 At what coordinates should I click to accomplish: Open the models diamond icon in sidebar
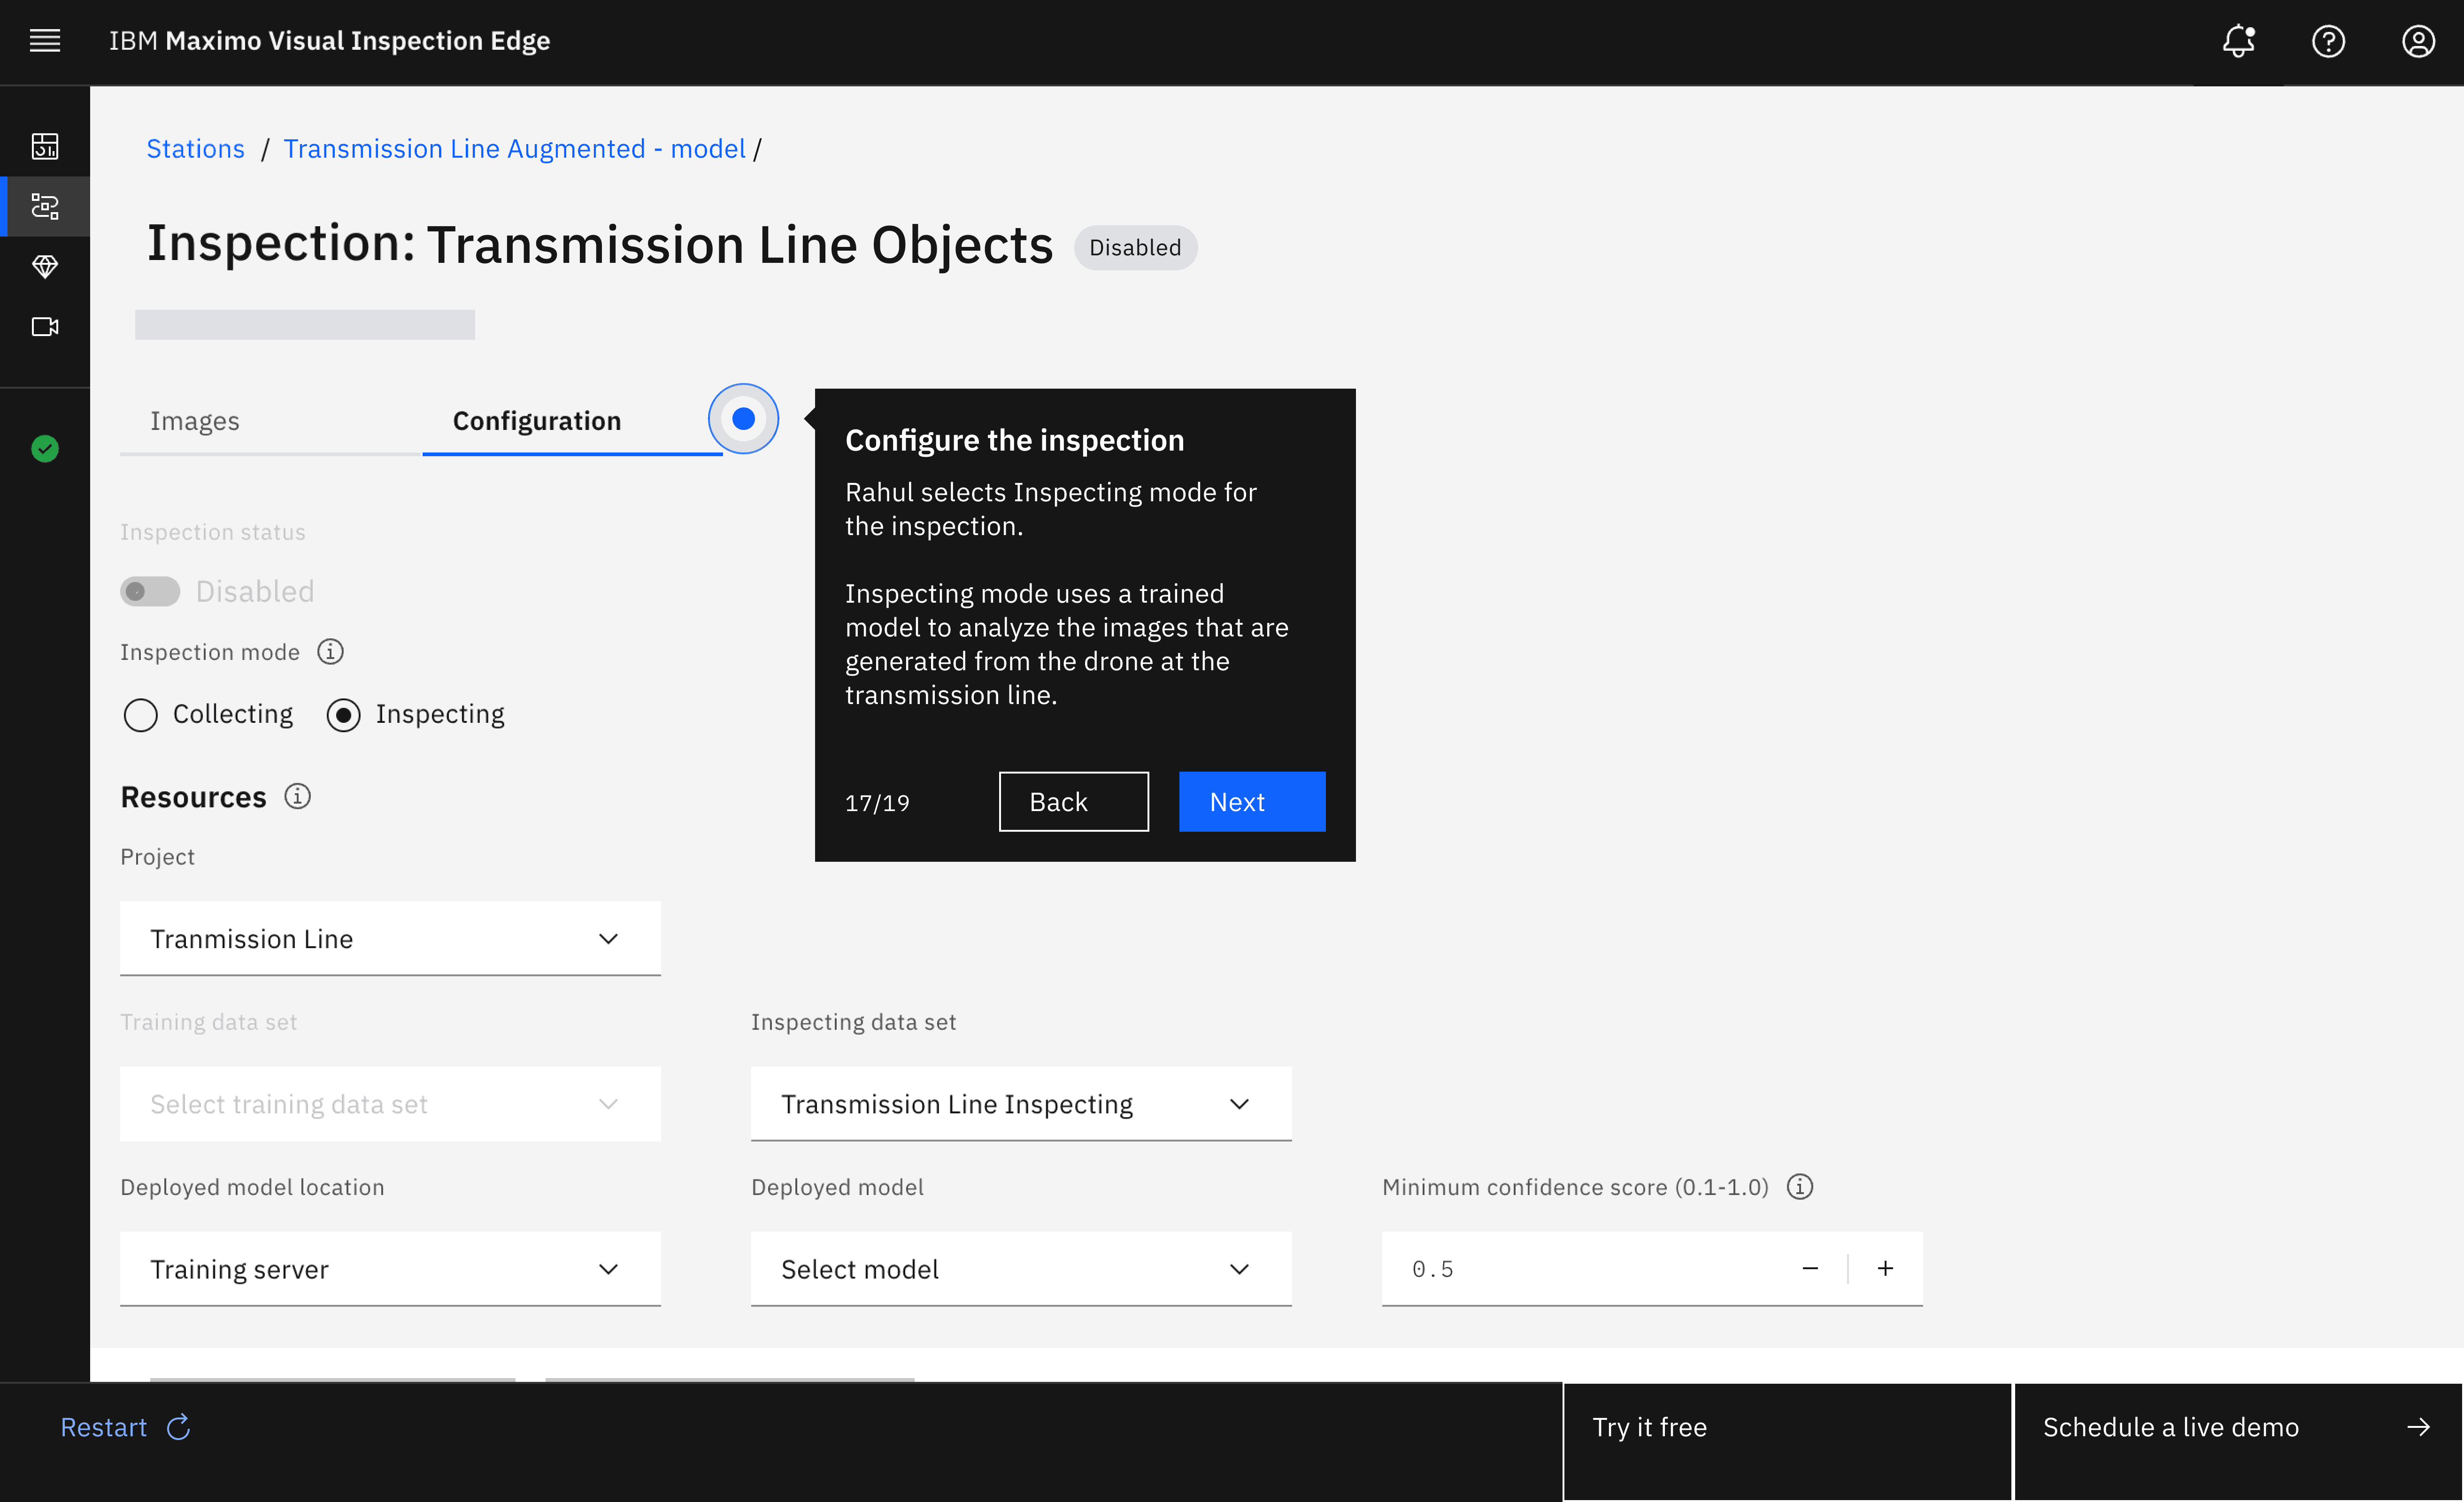[x=45, y=266]
